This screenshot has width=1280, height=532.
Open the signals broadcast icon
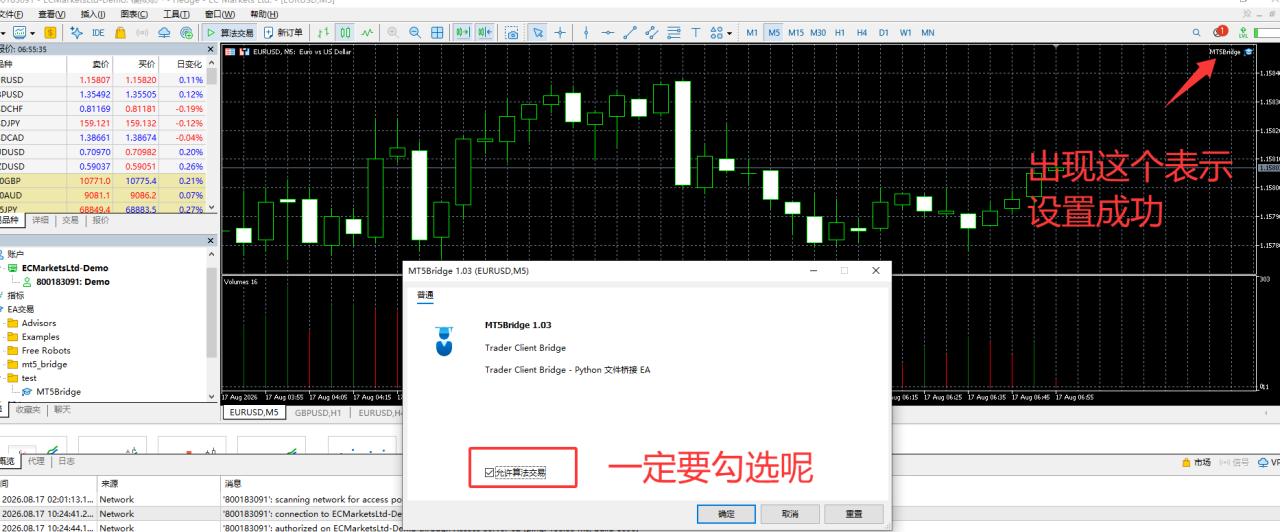click(142, 33)
